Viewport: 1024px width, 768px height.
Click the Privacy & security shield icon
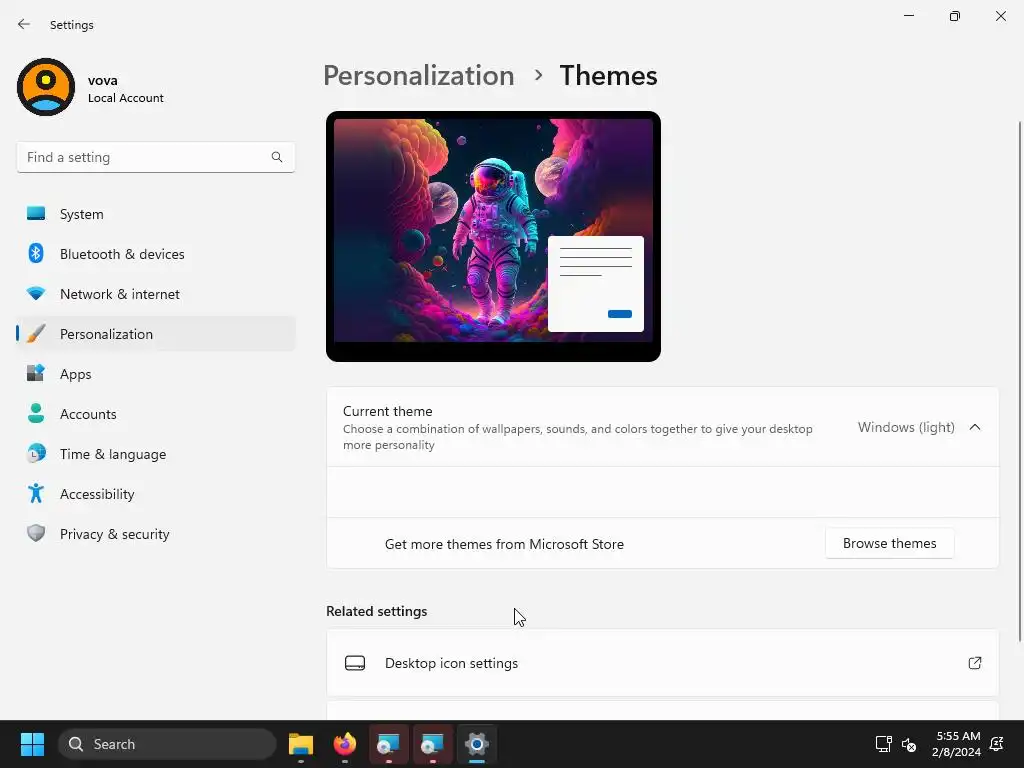(36, 533)
